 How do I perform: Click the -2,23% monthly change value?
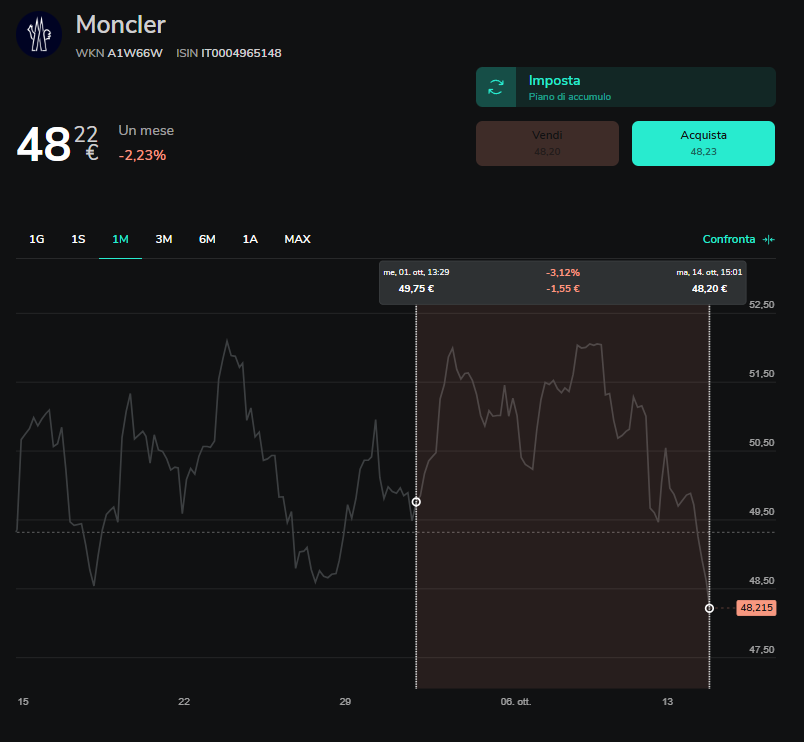(x=142, y=155)
